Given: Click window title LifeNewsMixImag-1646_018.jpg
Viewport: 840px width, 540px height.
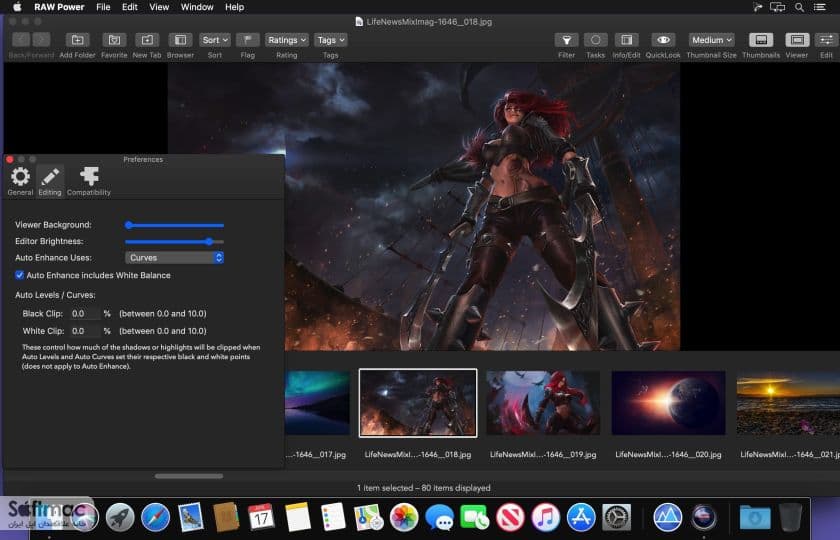Looking at the screenshot, I should click(429, 22).
